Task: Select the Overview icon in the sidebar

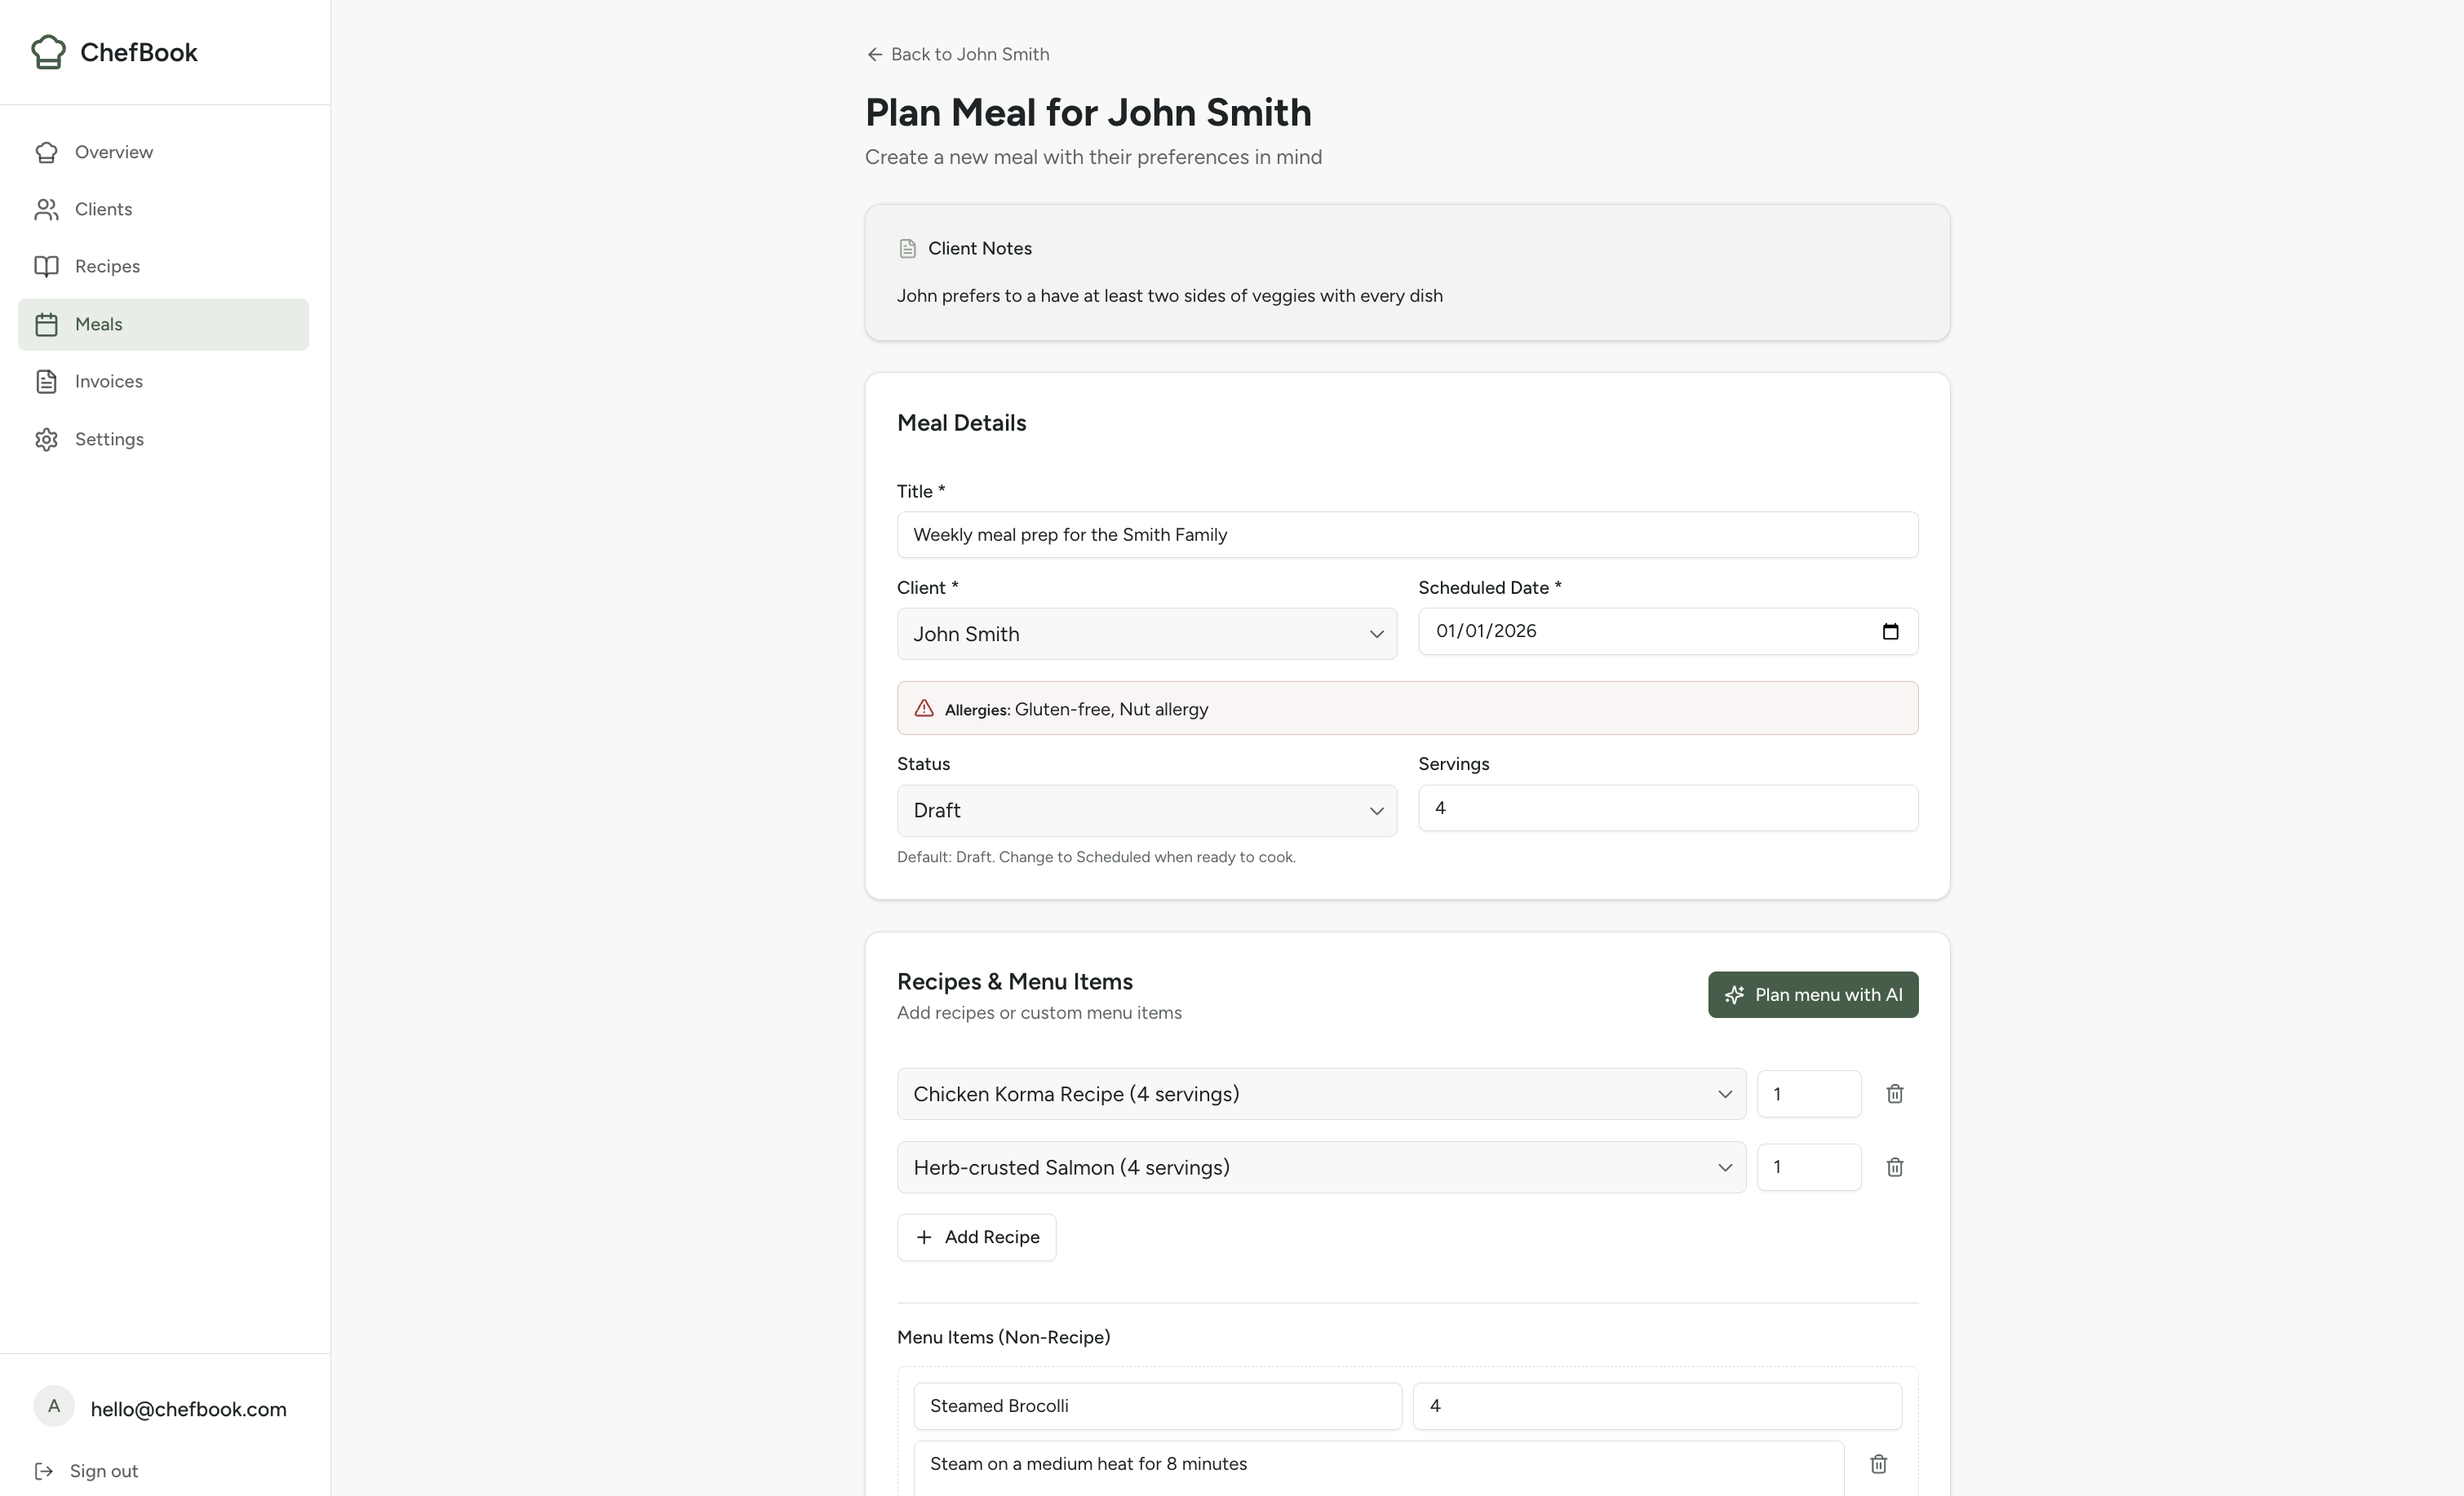Action: tap(47, 151)
